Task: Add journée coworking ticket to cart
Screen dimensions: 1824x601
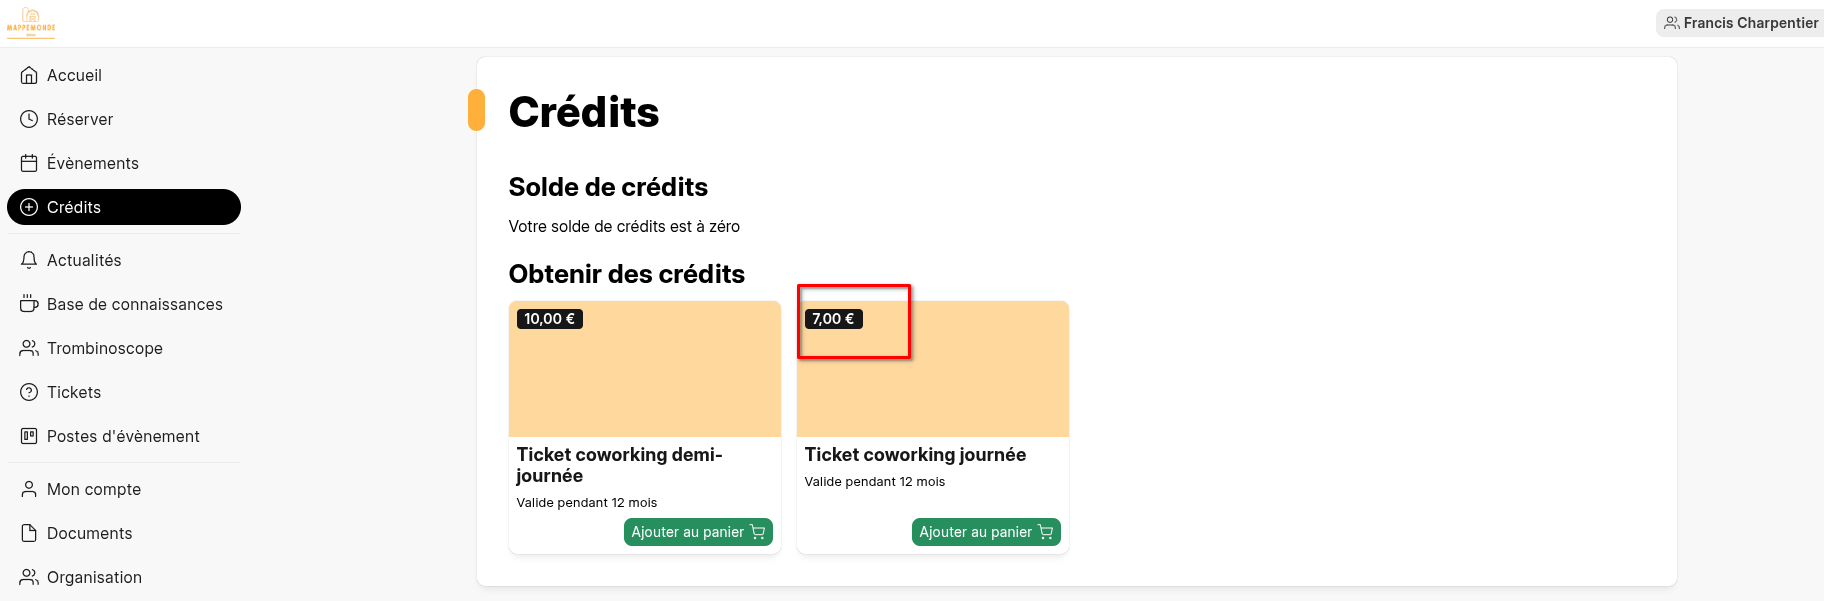Action: point(986,532)
